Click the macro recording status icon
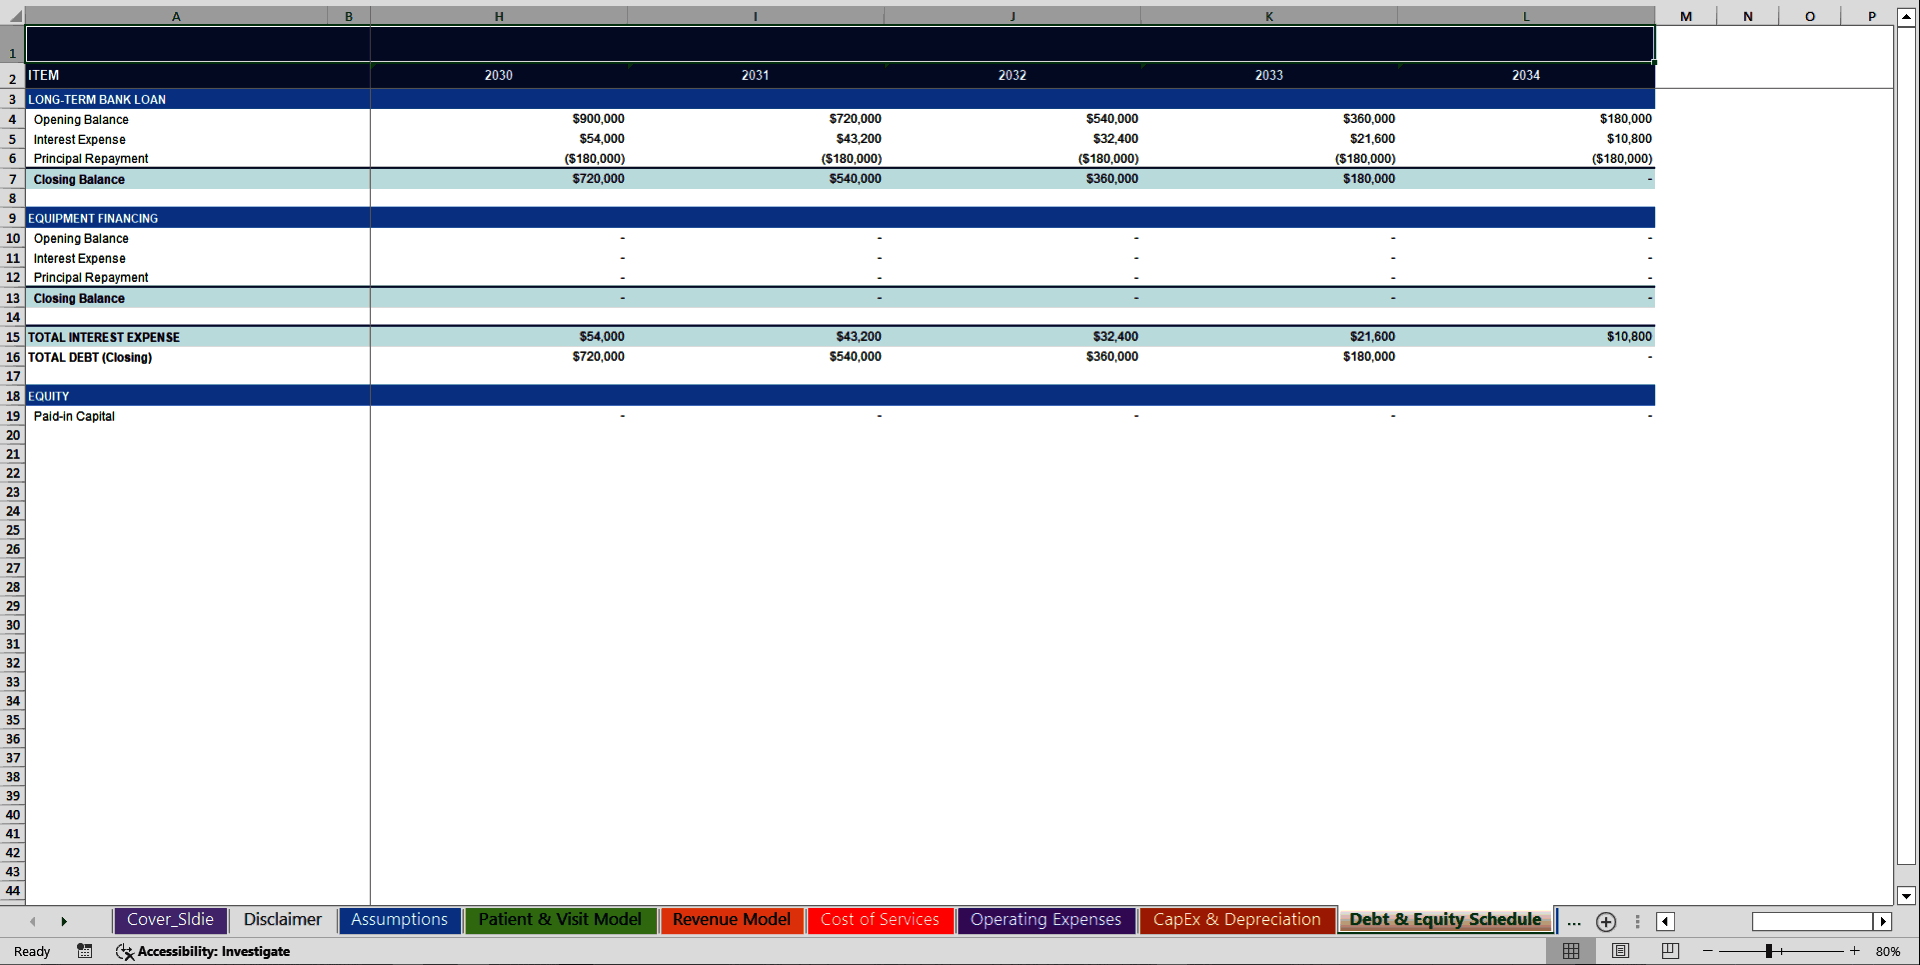This screenshot has width=1920, height=965. coord(85,951)
